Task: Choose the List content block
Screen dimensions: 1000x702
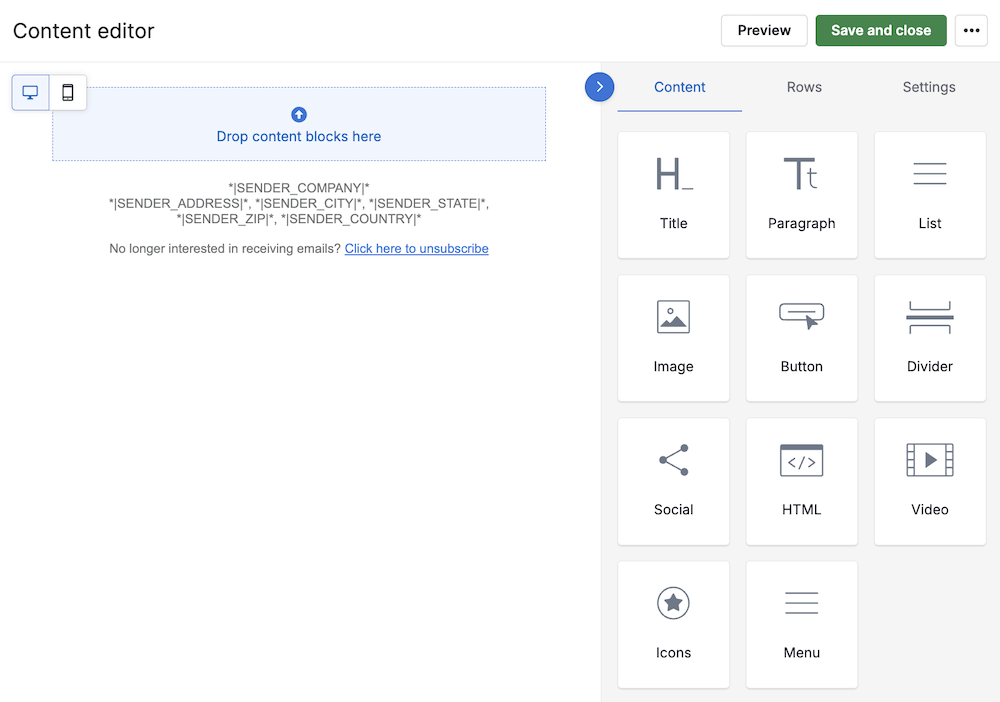Action: click(x=929, y=195)
